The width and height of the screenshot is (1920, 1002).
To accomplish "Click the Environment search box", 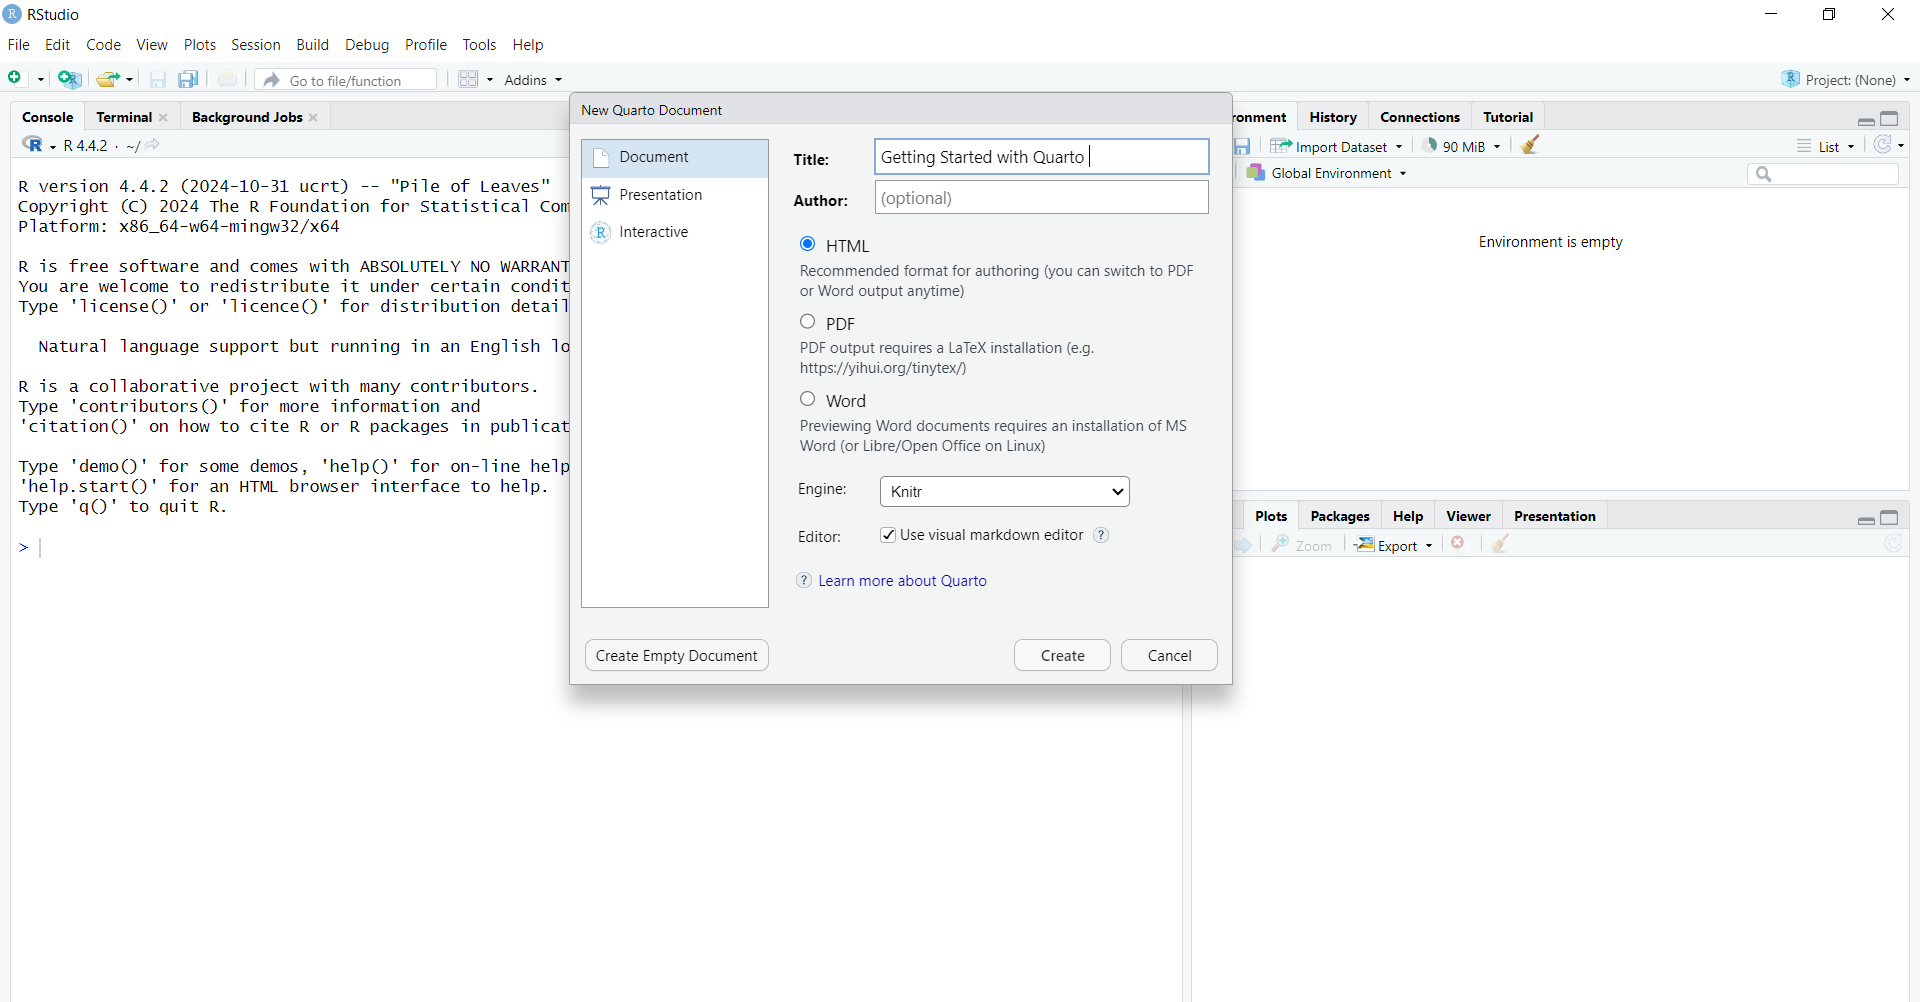I will pyautogui.click(x=1823, y=174).
